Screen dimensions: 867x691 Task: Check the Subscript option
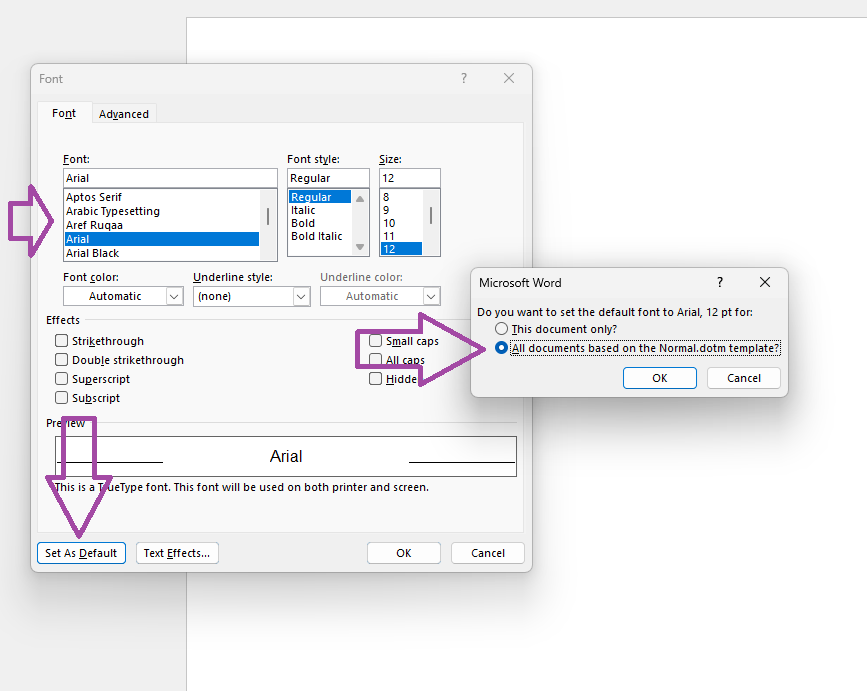coord(61,397)
